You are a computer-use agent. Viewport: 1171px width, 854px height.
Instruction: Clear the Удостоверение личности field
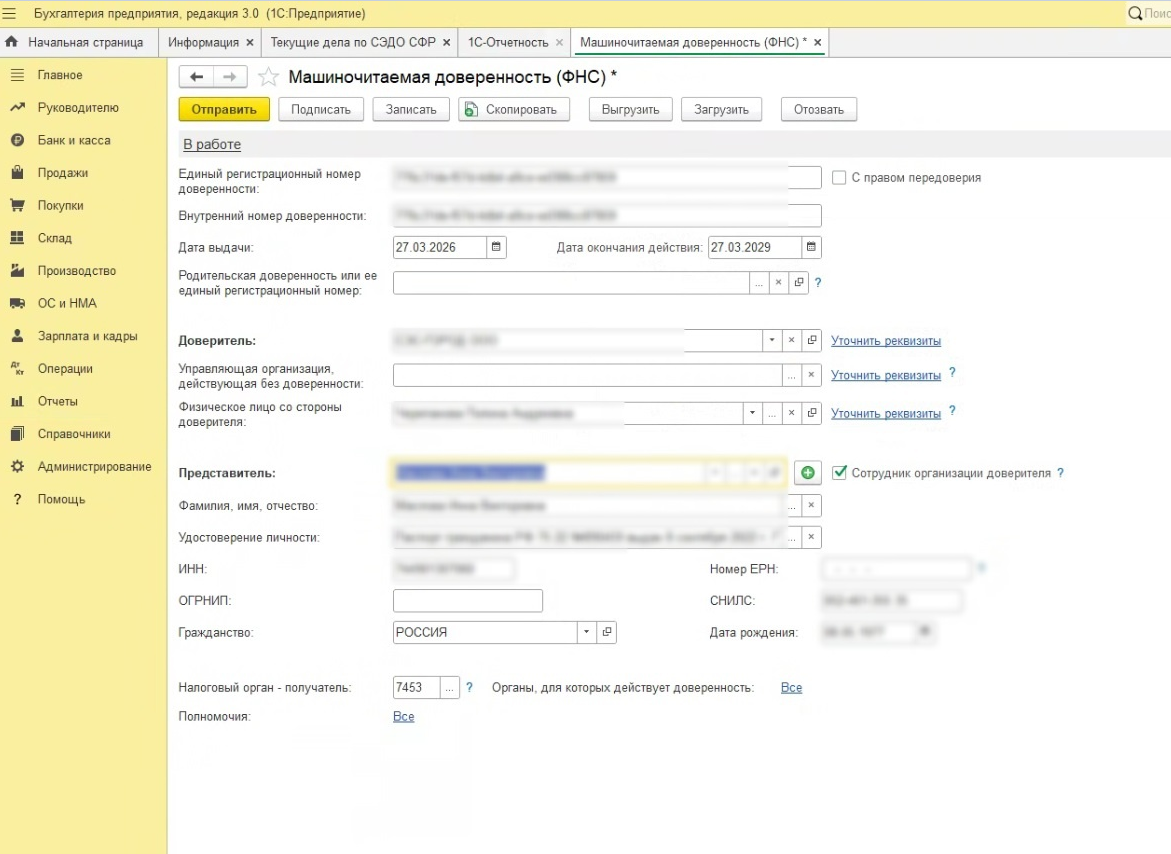811,537
